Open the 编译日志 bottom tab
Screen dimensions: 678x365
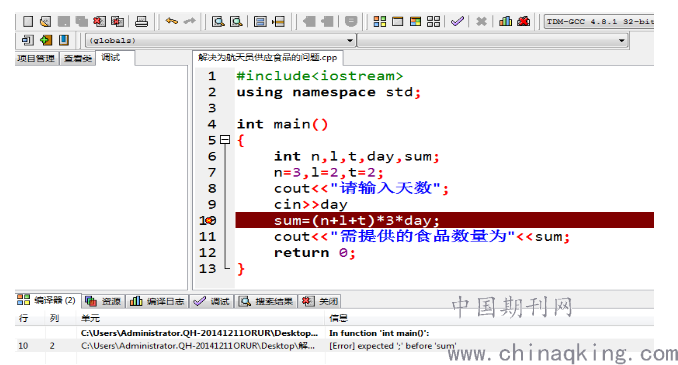(157, 301)
